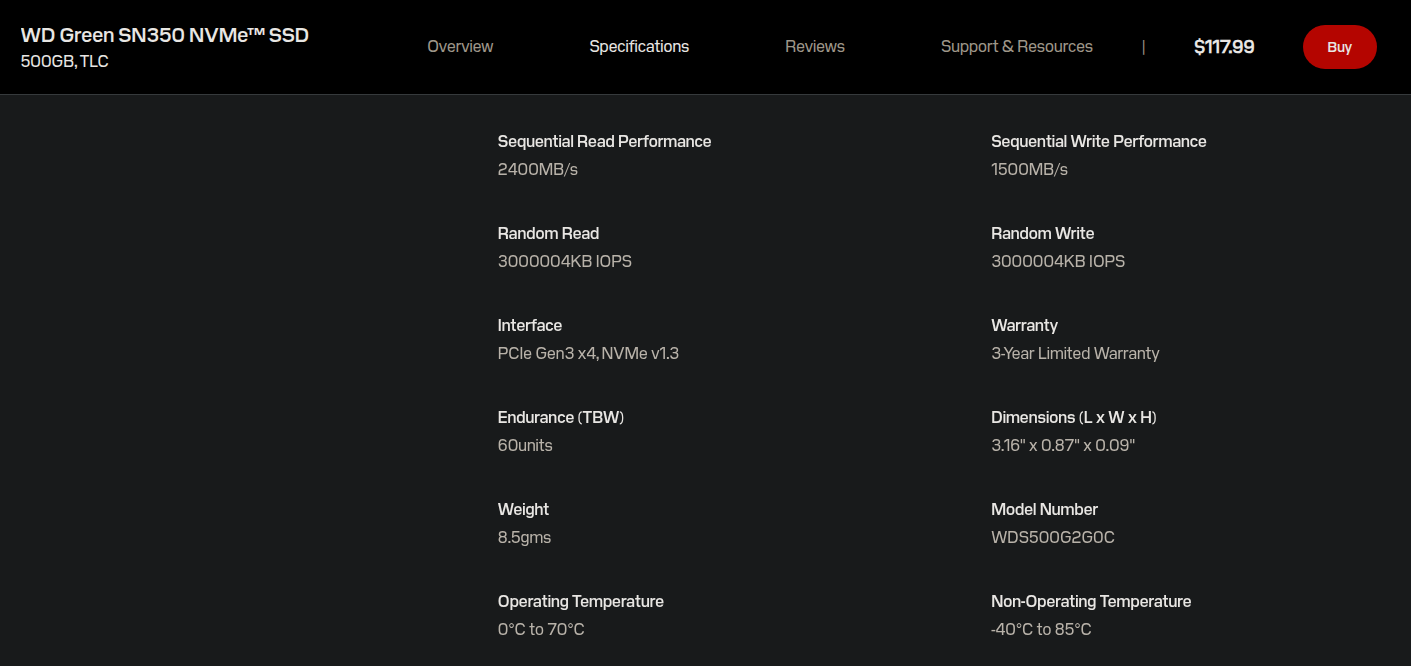1411x666 pixels.
Task: Click the Endurance (TBW) label
Action: [x=561, y=417]
